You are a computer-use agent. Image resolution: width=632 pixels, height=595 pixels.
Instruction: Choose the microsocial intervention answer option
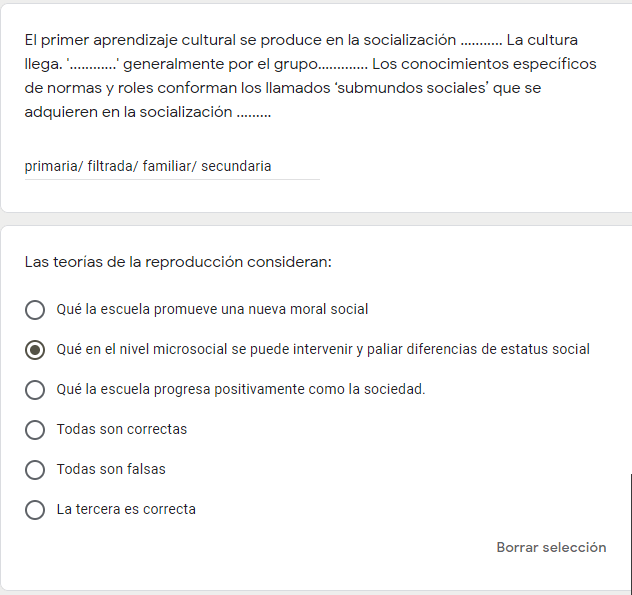click(x=322, y=350)
